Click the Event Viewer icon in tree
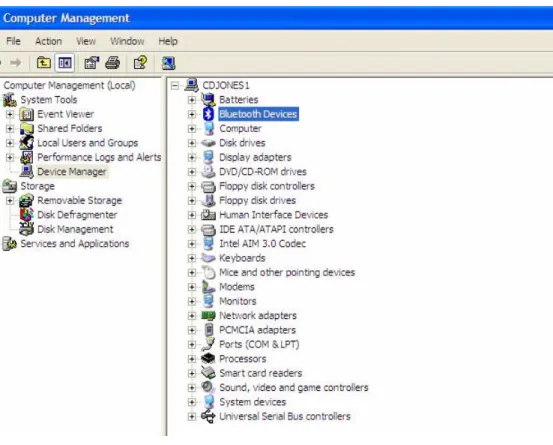 click(26, 114)
